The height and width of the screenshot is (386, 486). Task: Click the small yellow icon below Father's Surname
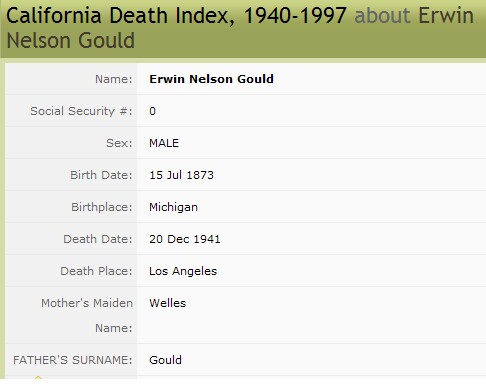38,378
